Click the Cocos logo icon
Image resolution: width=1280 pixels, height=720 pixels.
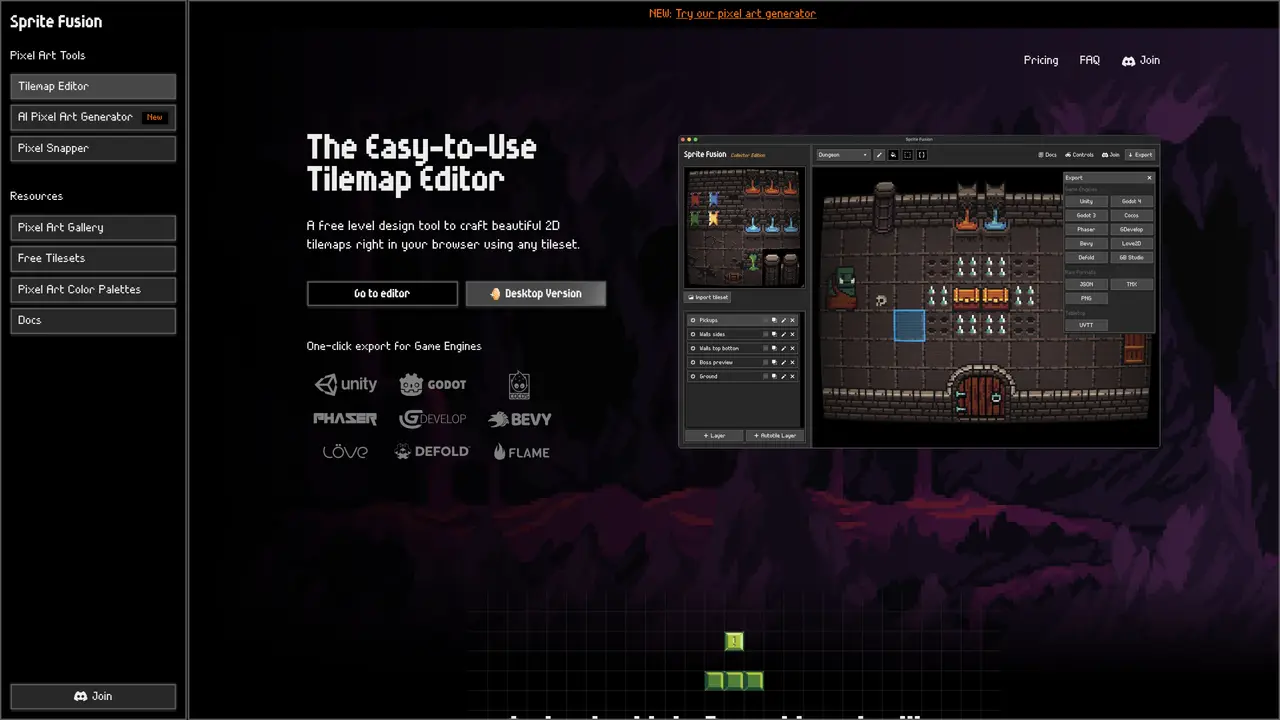pyautogui.click(x=519, y=385)
